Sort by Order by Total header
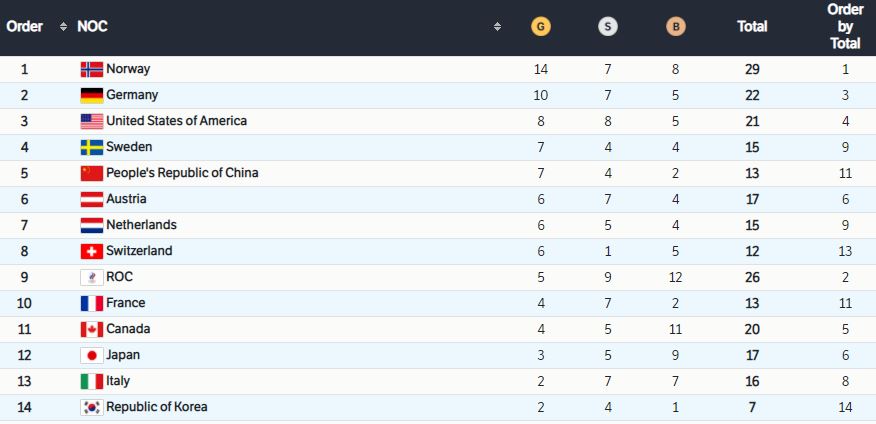The image size is (876, 424). [845, 27]
